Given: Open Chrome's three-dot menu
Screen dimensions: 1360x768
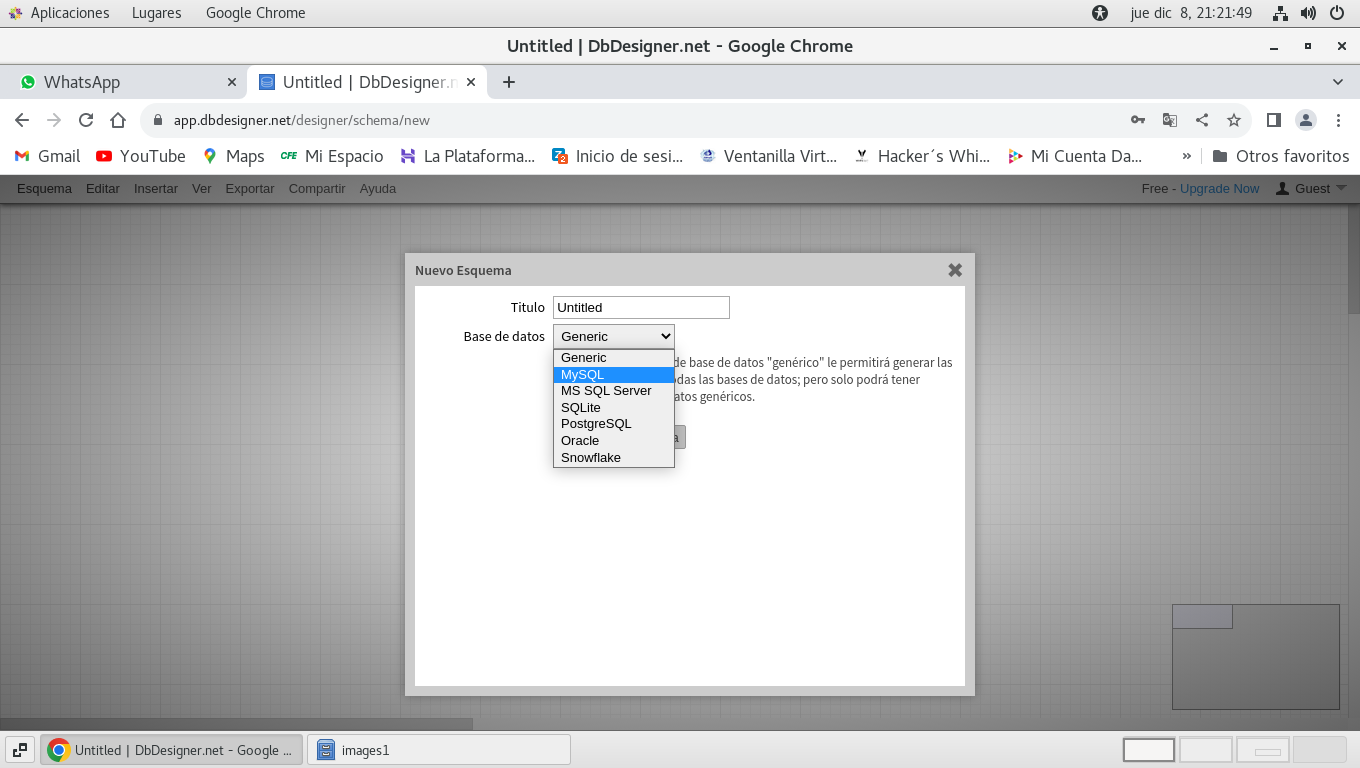Looking at the screenshot, I should (x=1339, y=120).
